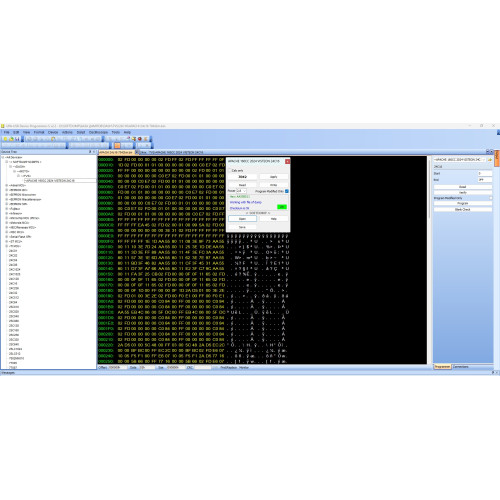Open the Tools menu

[116, 132]
